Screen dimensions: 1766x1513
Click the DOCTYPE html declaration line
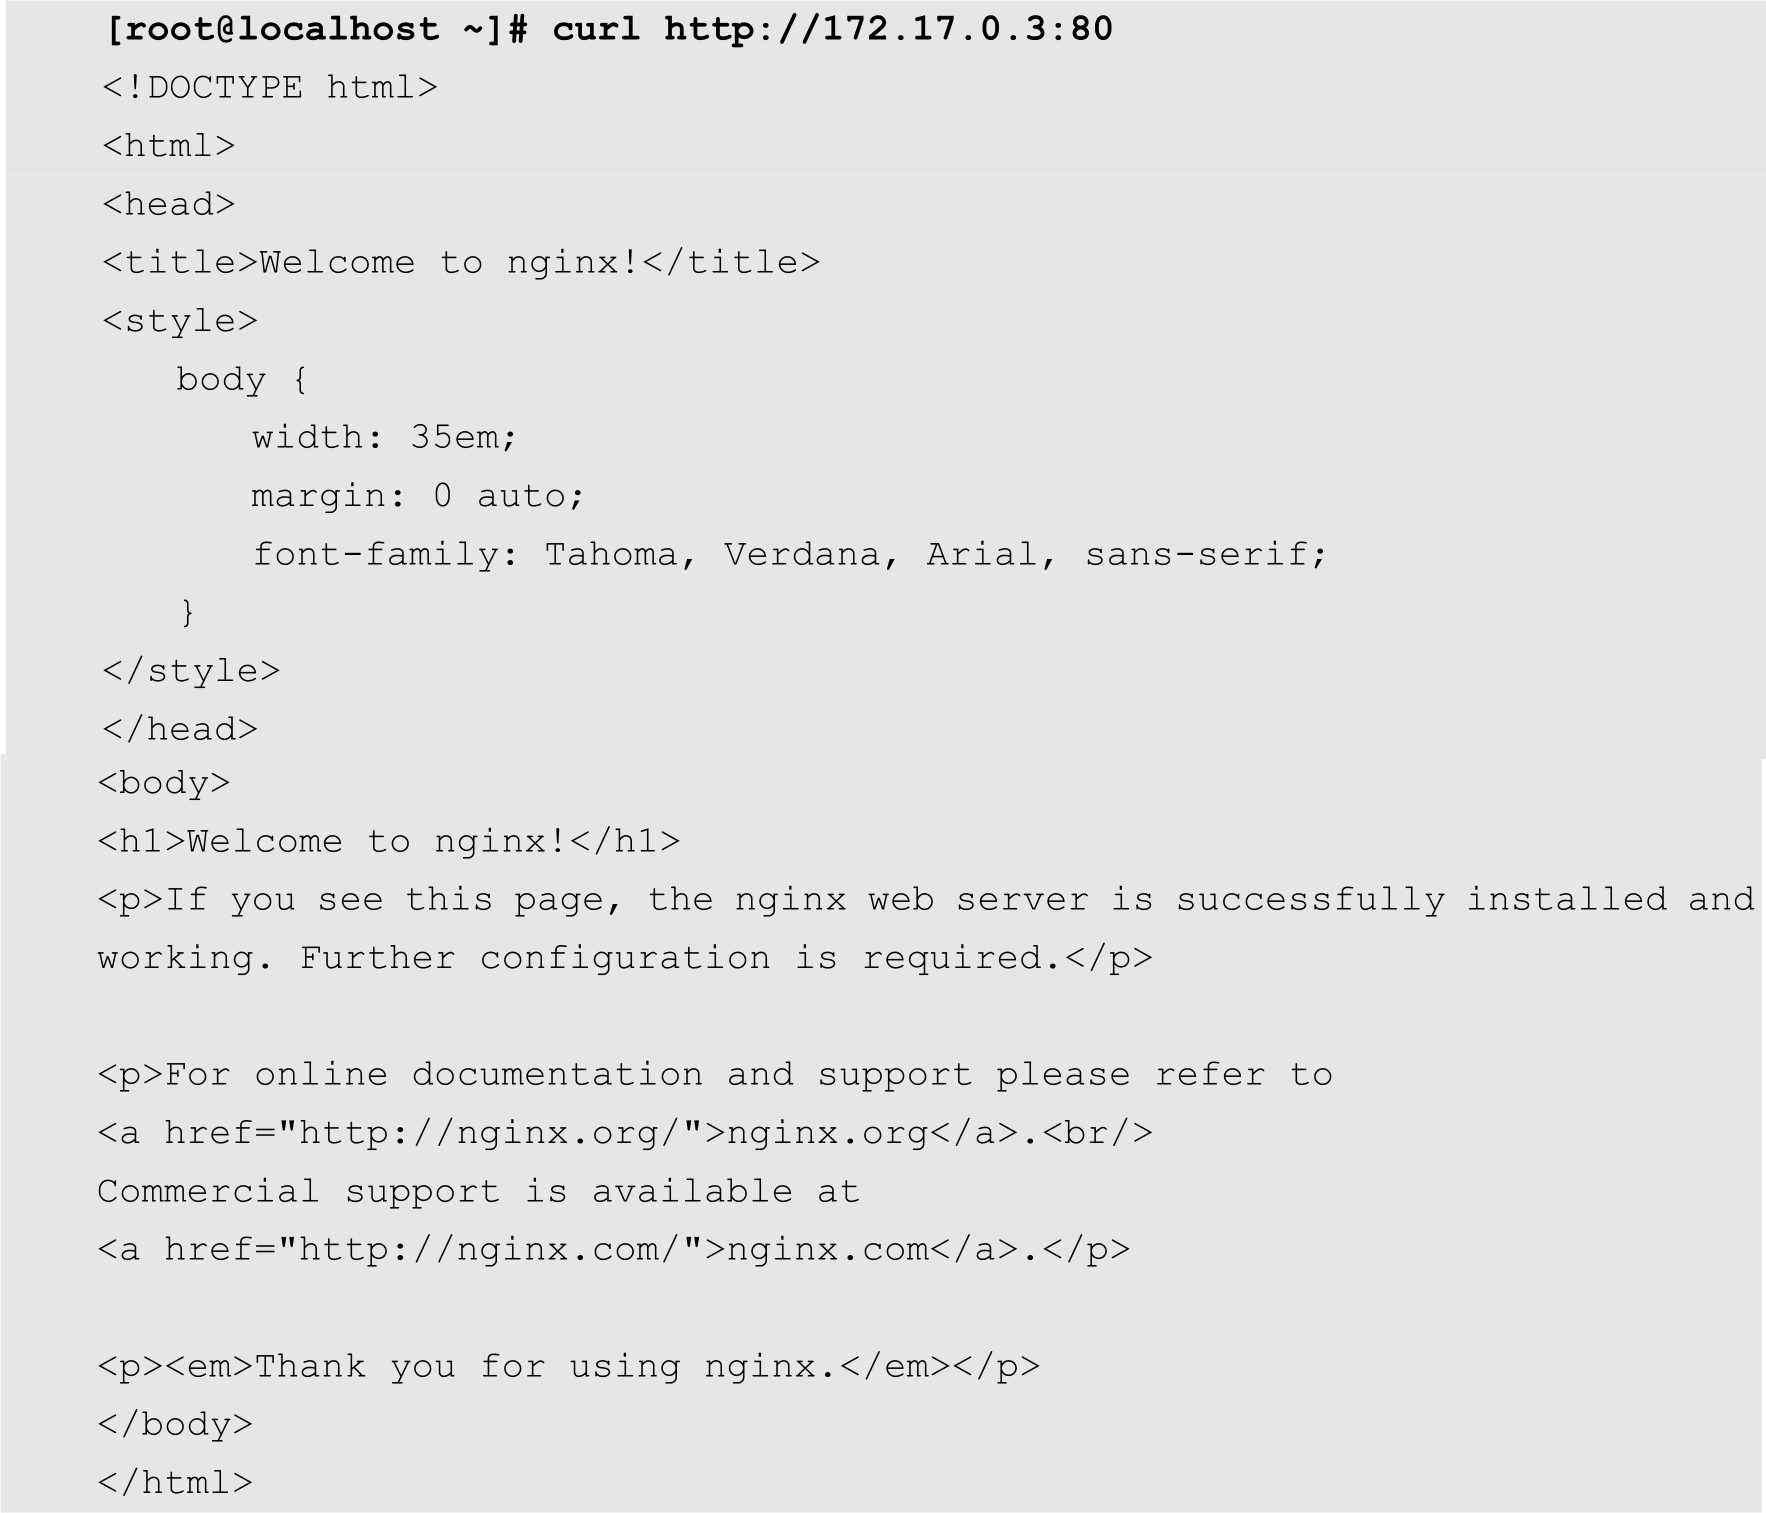click(270, 88)
